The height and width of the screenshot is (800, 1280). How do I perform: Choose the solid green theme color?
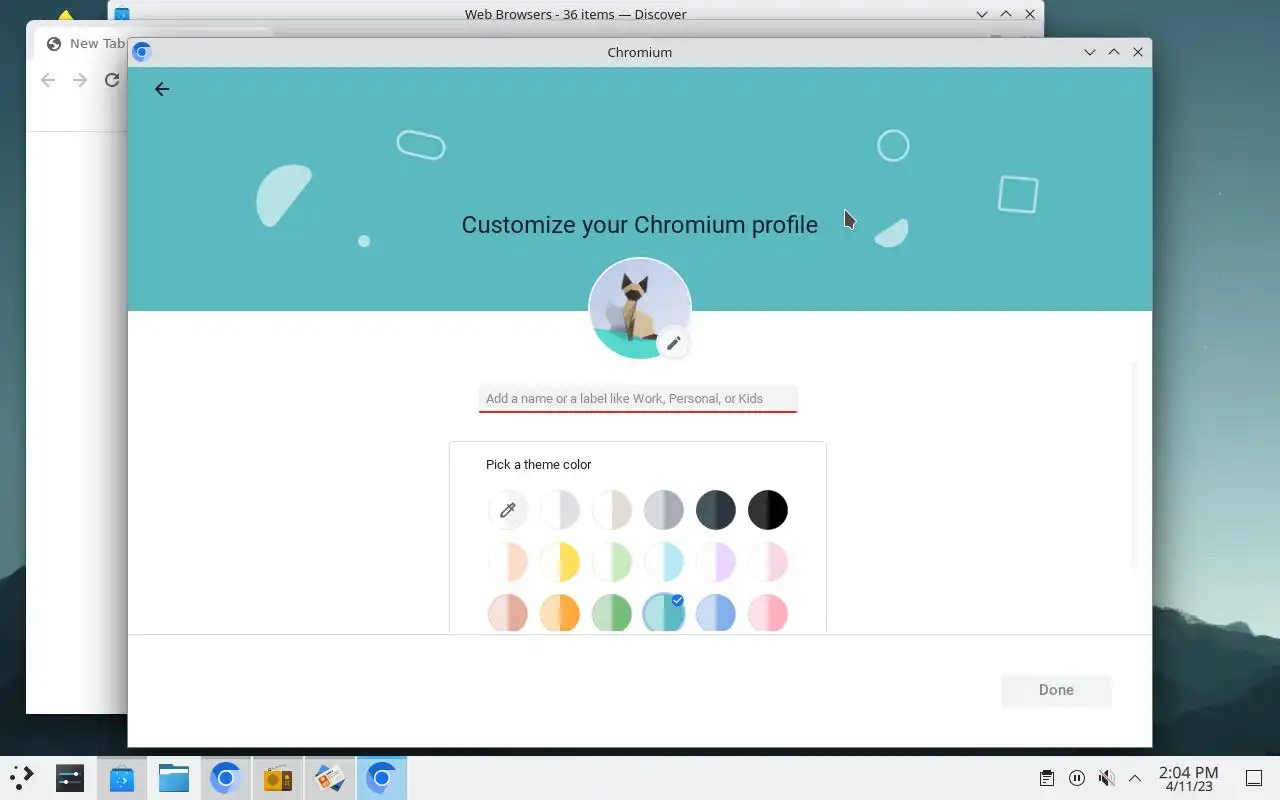(x=612, y=613)
